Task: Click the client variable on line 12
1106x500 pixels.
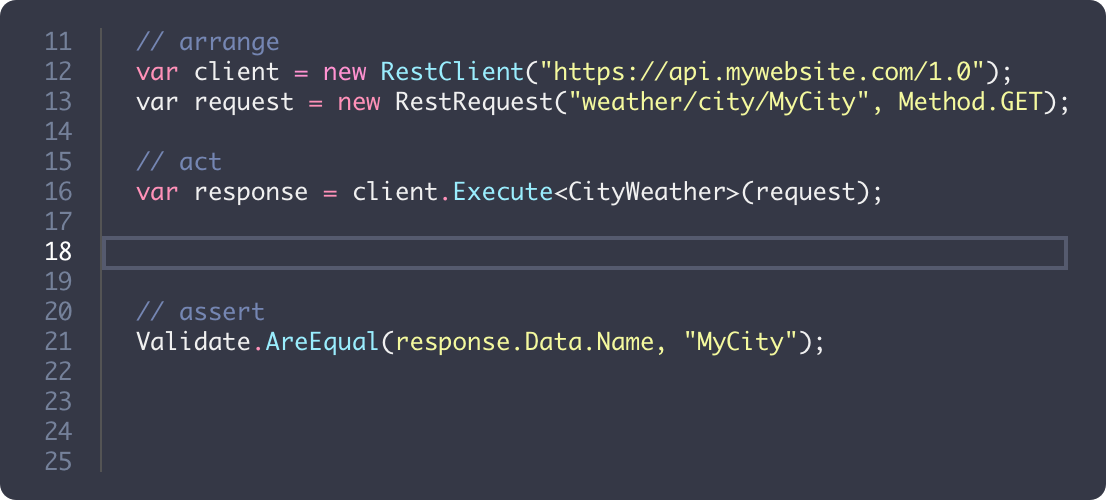Action: tap(237, 72)
